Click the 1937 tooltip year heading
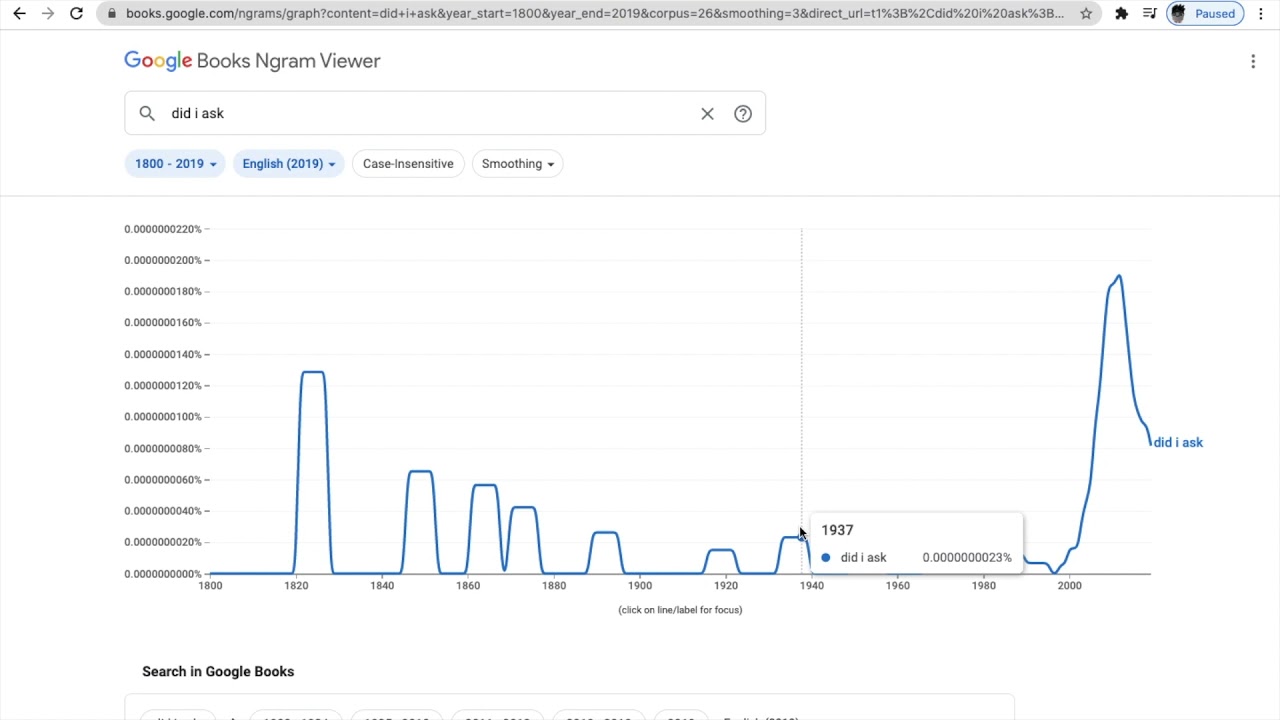 click(838, 530)
